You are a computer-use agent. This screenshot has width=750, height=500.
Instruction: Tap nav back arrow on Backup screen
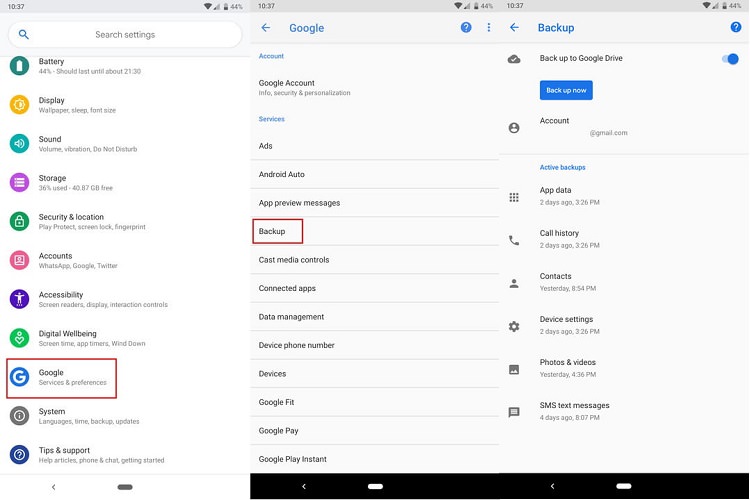coord(552,486)
